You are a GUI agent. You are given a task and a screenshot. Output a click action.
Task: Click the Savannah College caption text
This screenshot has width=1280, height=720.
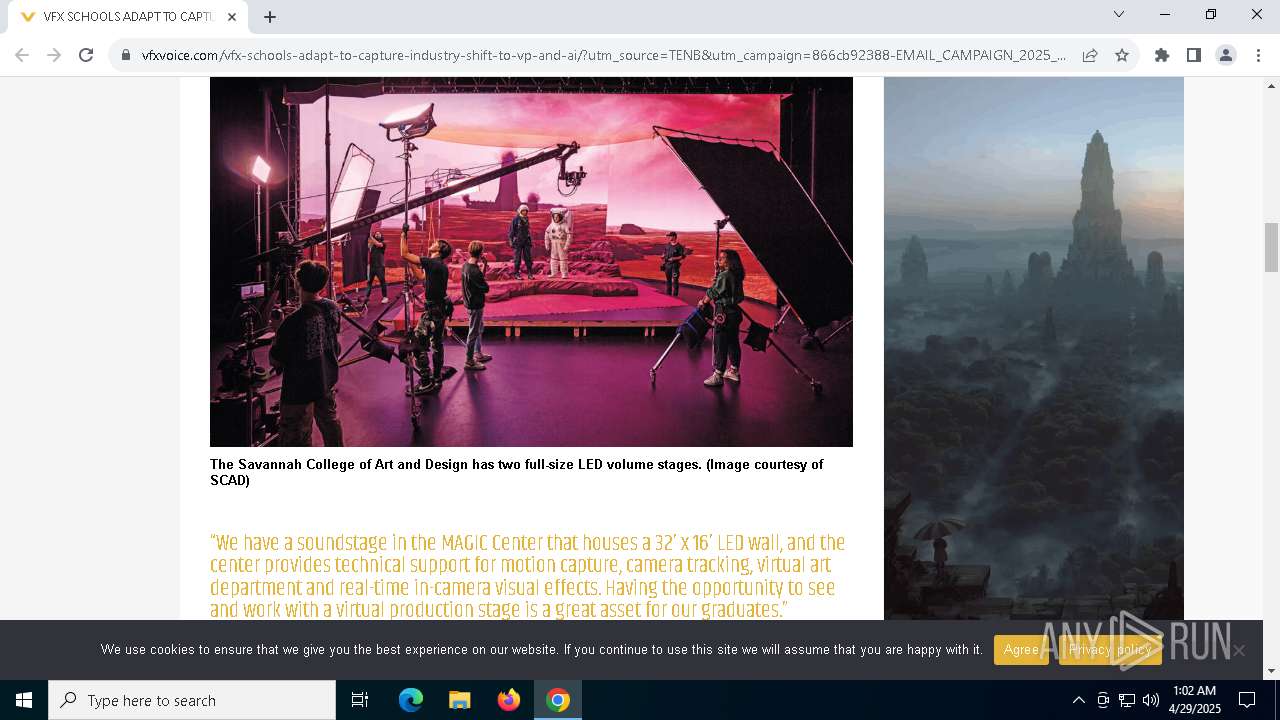517,472
